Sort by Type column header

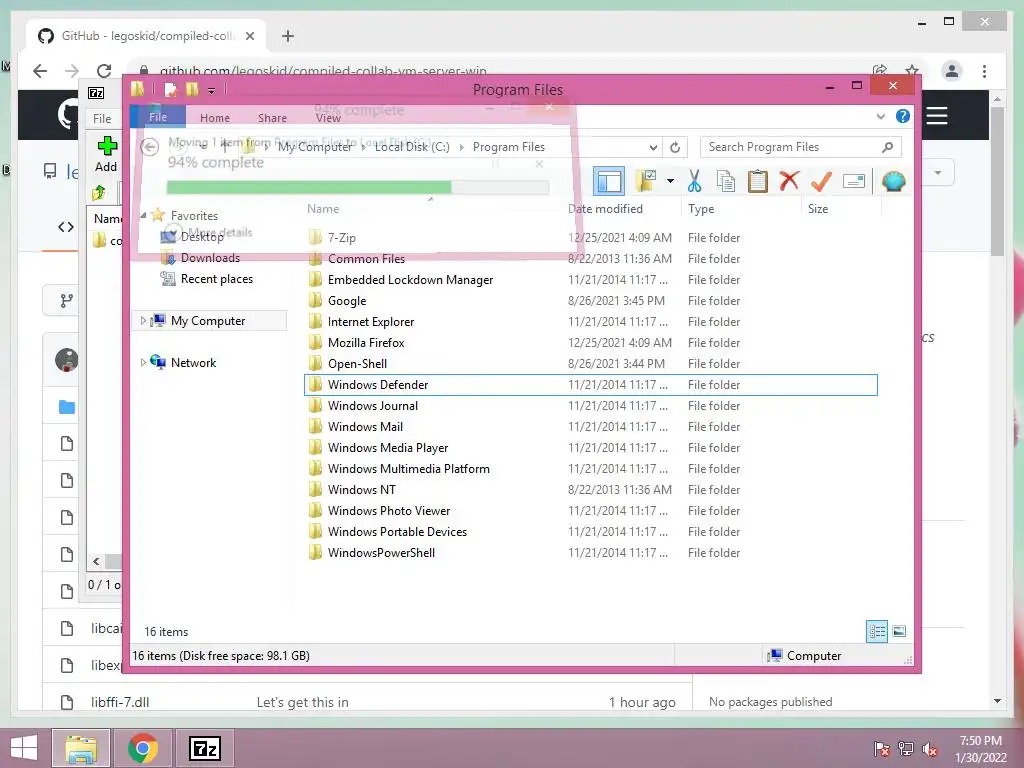[701, 209]
